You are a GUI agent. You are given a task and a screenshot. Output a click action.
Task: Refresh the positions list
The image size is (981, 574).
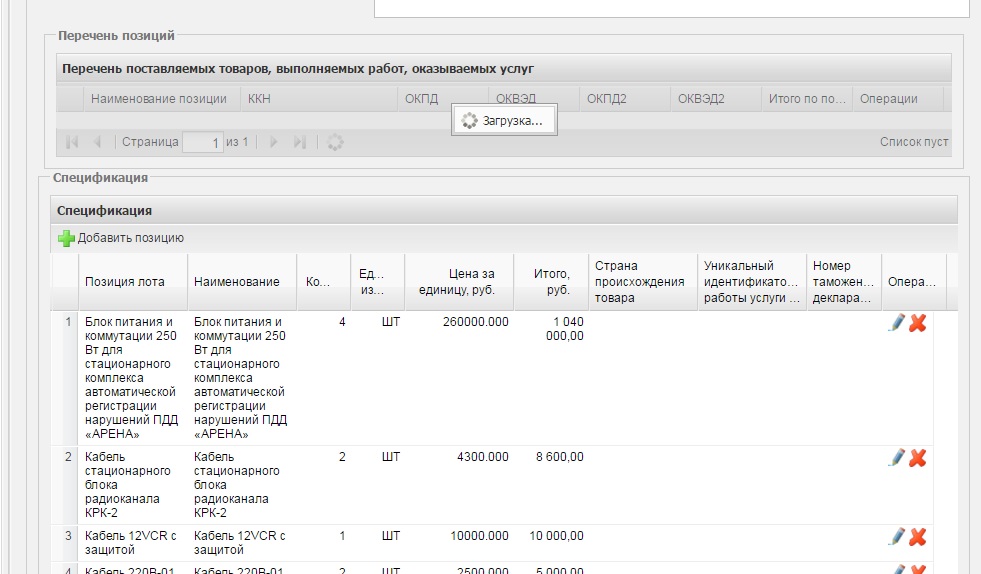point(335,142)
